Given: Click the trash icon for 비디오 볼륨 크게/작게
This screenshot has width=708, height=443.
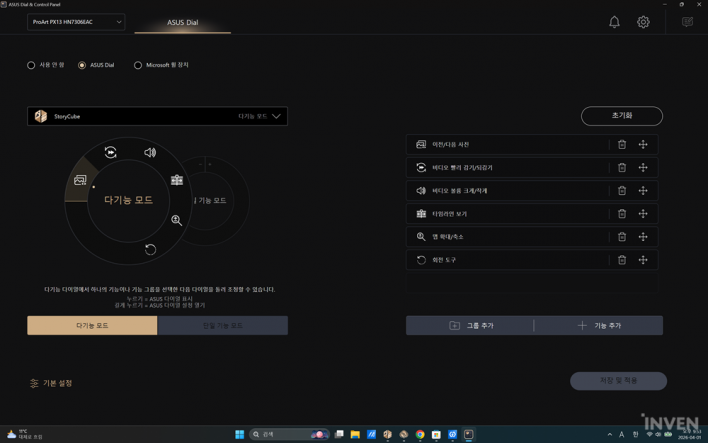Looking at the screenshot, I should (622, 191).
